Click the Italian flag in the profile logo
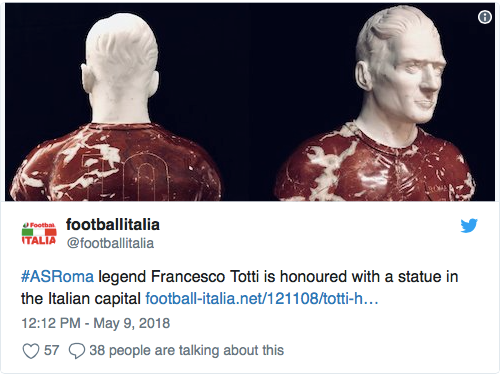This screenshot has height=374, width=502. pos(39,232)
